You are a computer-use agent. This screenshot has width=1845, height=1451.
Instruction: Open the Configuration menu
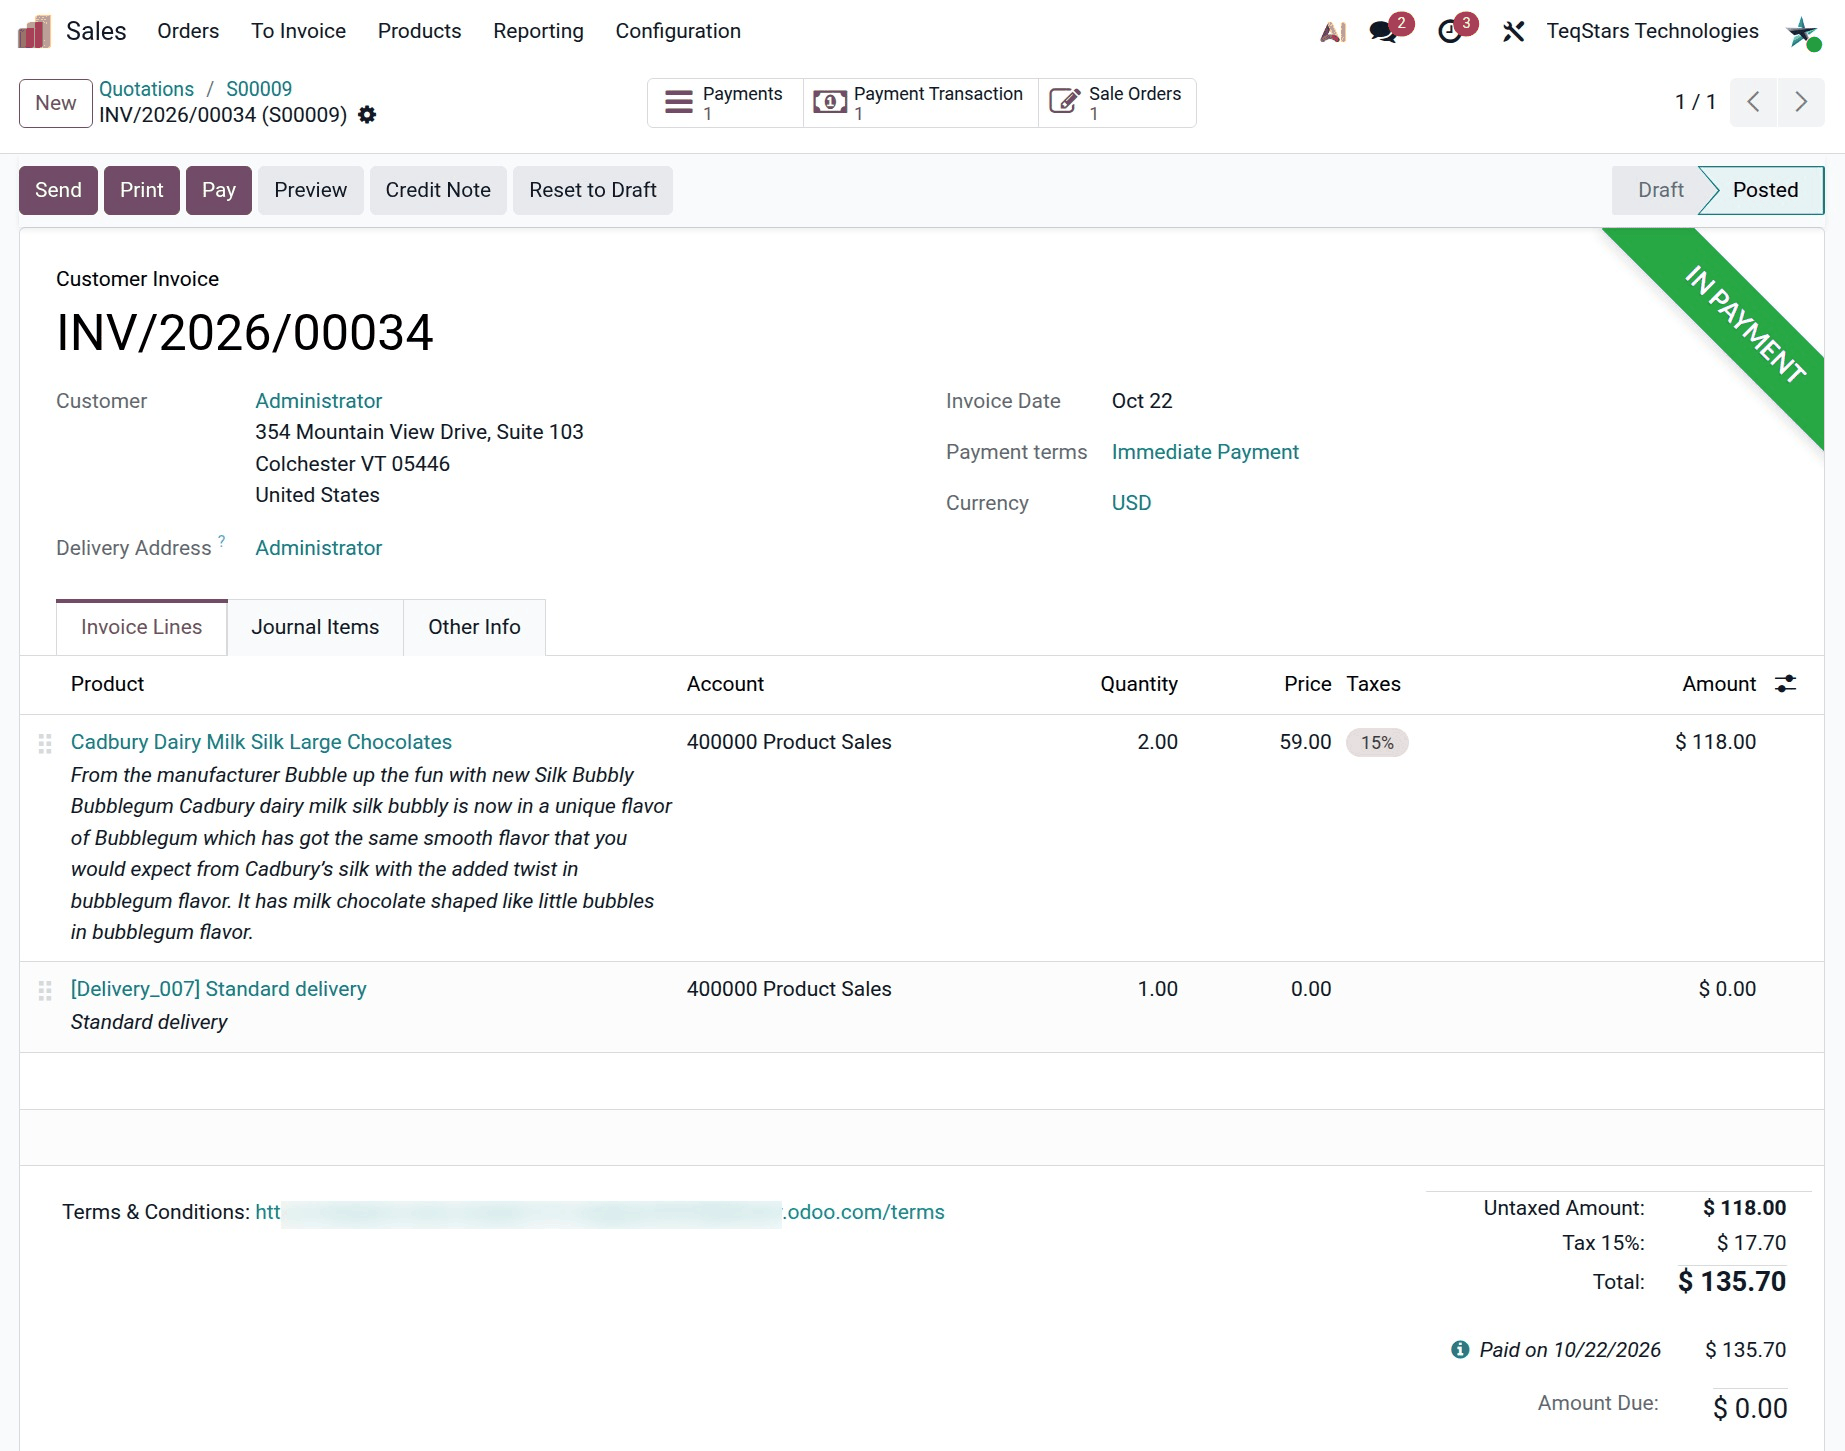[x=678, y=31]
